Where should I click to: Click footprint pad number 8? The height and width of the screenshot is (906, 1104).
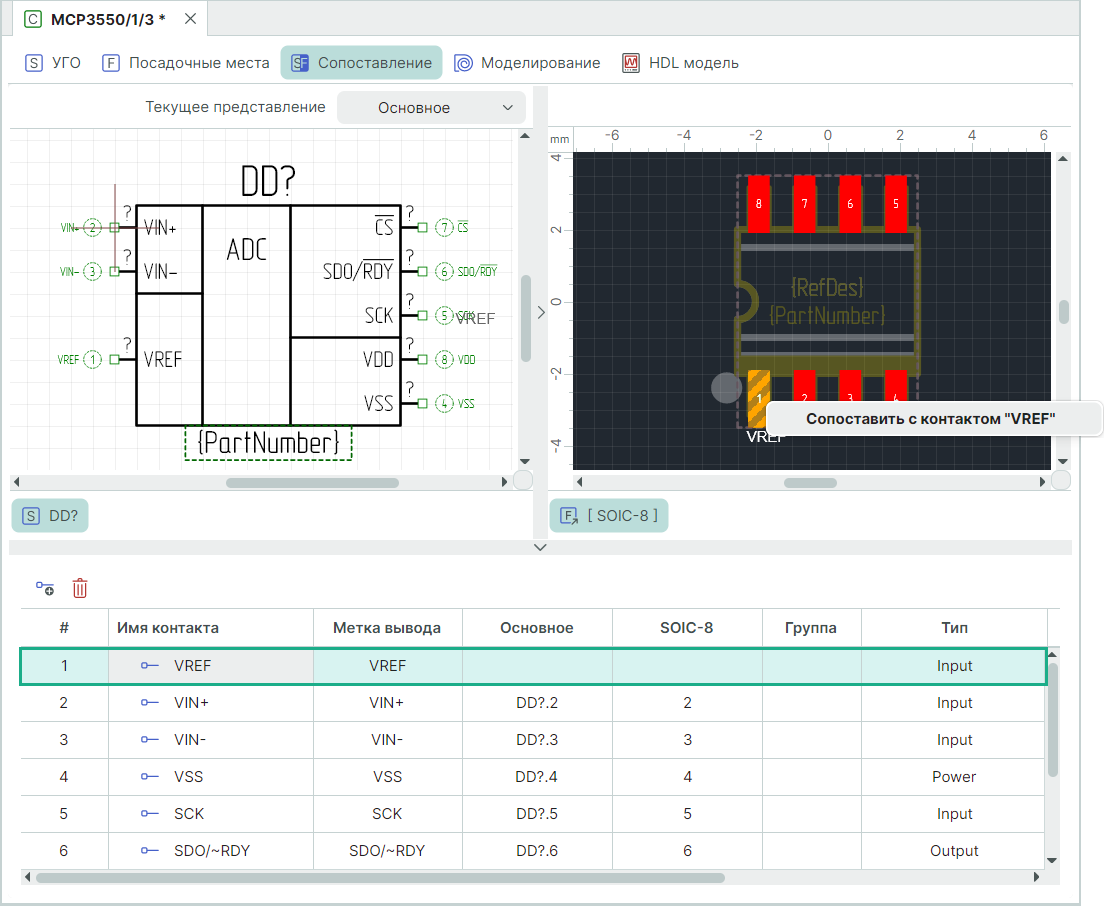(x=758, y=203)
